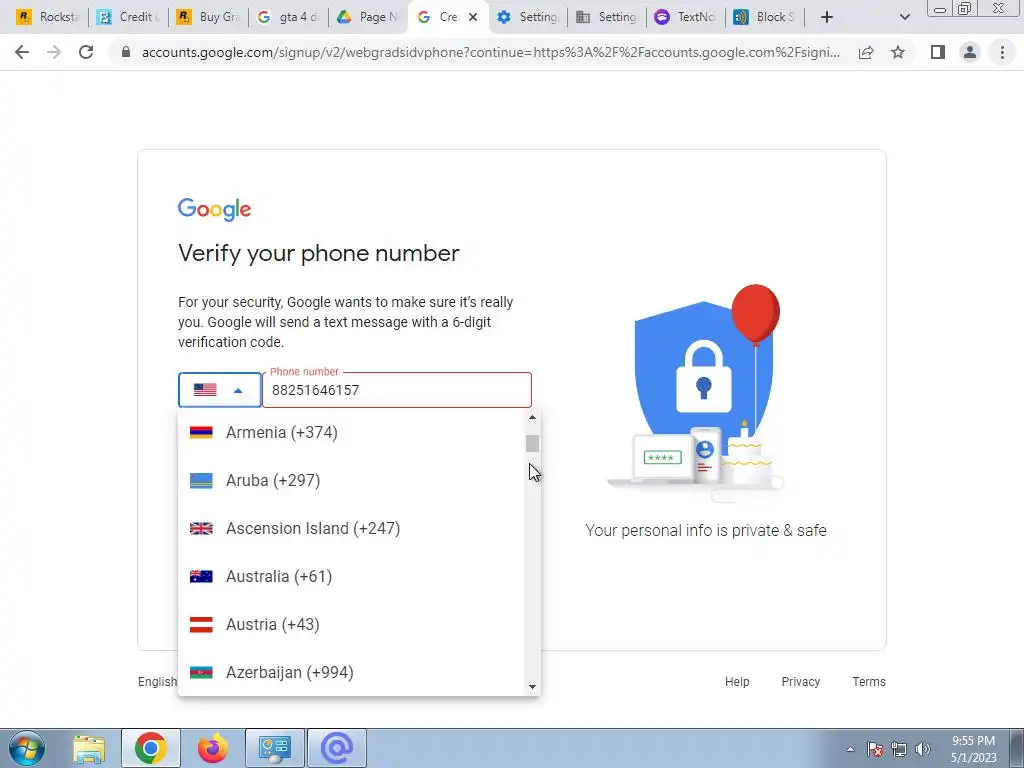The image size is (1024, 768).
Task: Select Azerbaijan (+994)
Action: coord(351,673)
